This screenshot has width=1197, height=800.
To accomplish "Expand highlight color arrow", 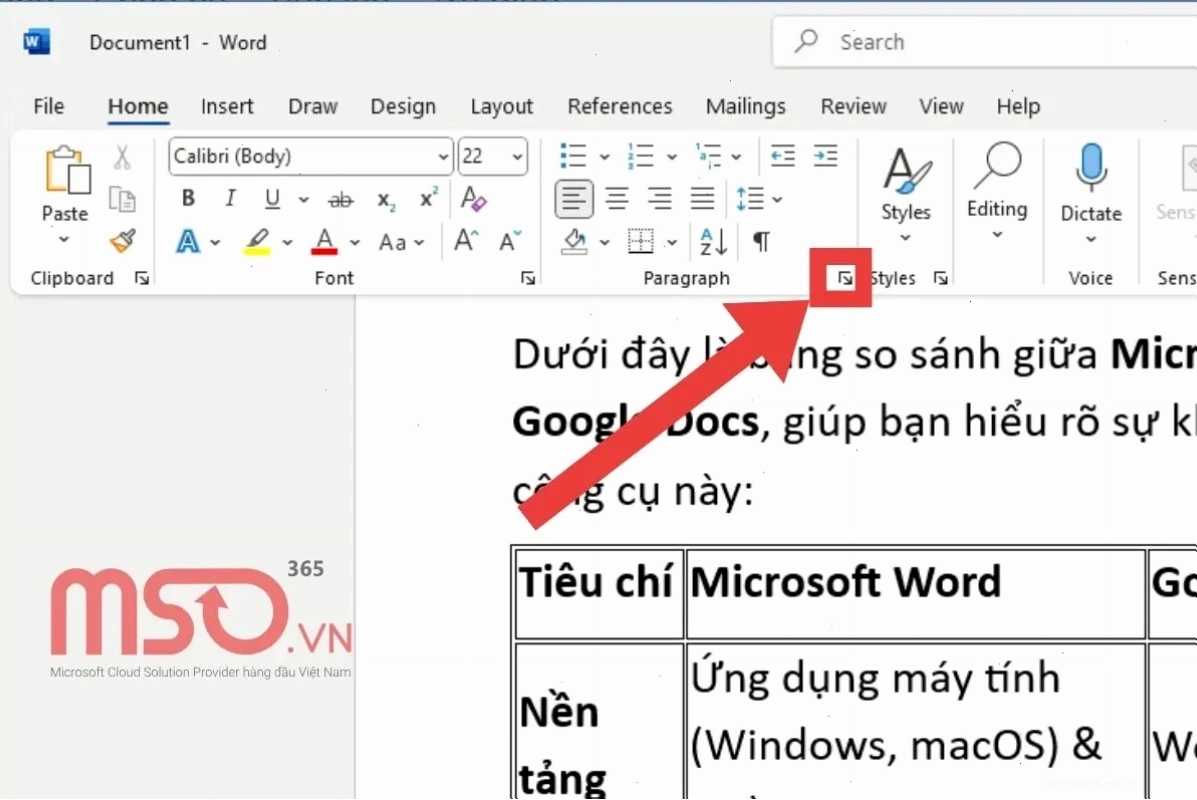I will pos(287,243).
